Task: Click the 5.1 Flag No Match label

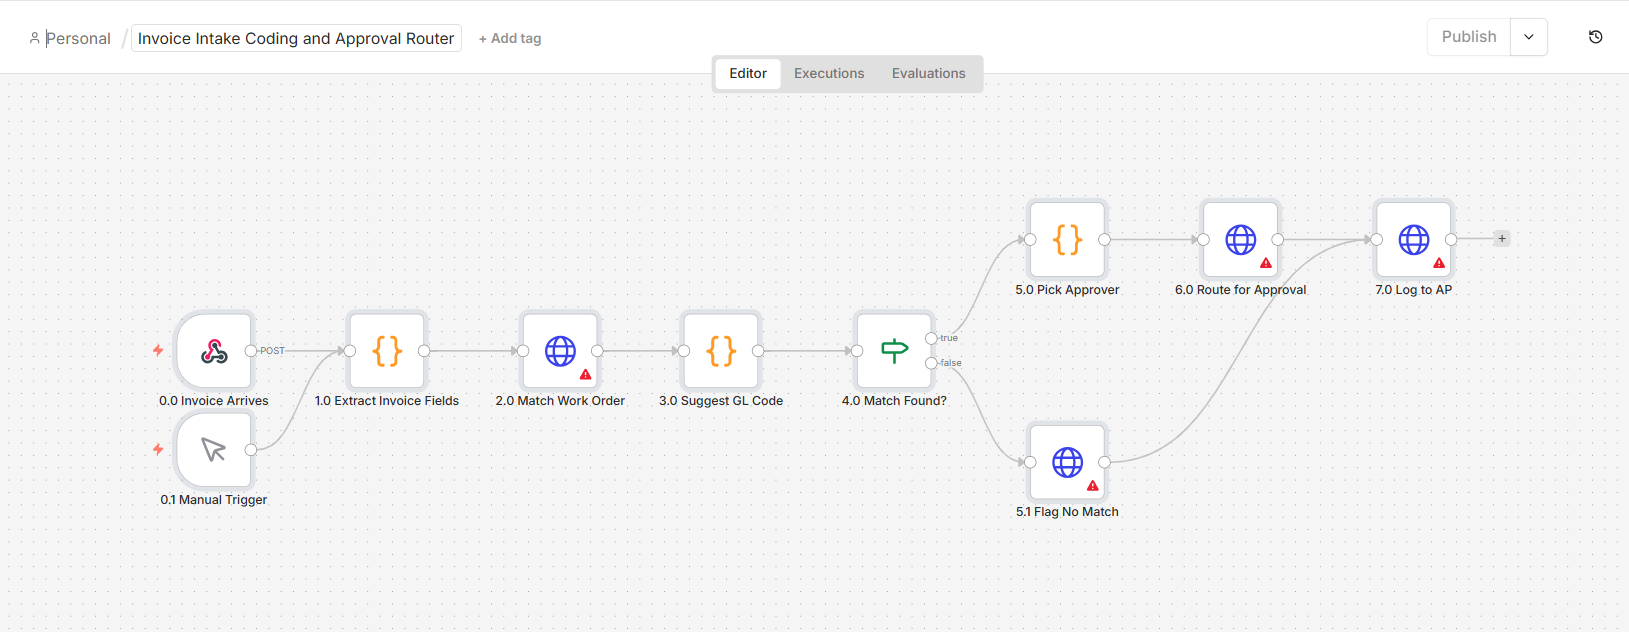Action: (x=1067, y=512)
